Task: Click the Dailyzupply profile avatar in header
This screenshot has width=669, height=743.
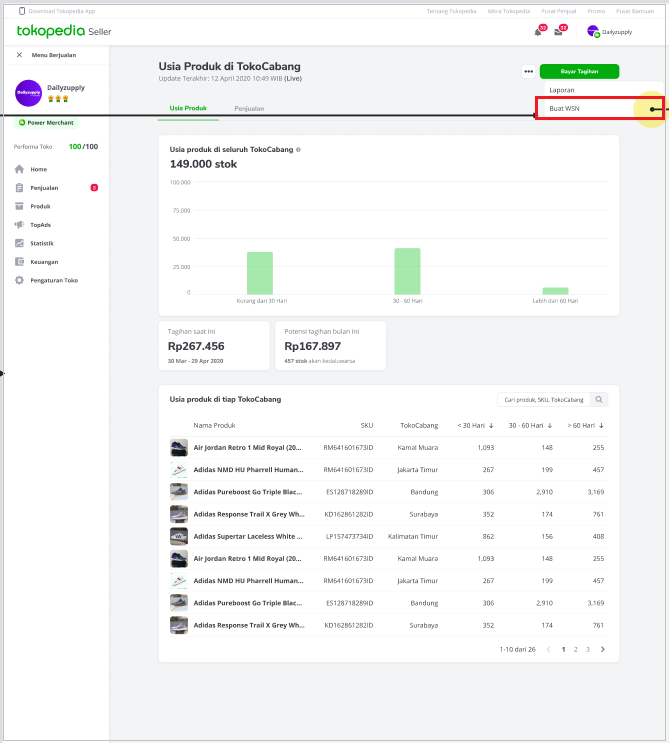Action: click(593, 32)
